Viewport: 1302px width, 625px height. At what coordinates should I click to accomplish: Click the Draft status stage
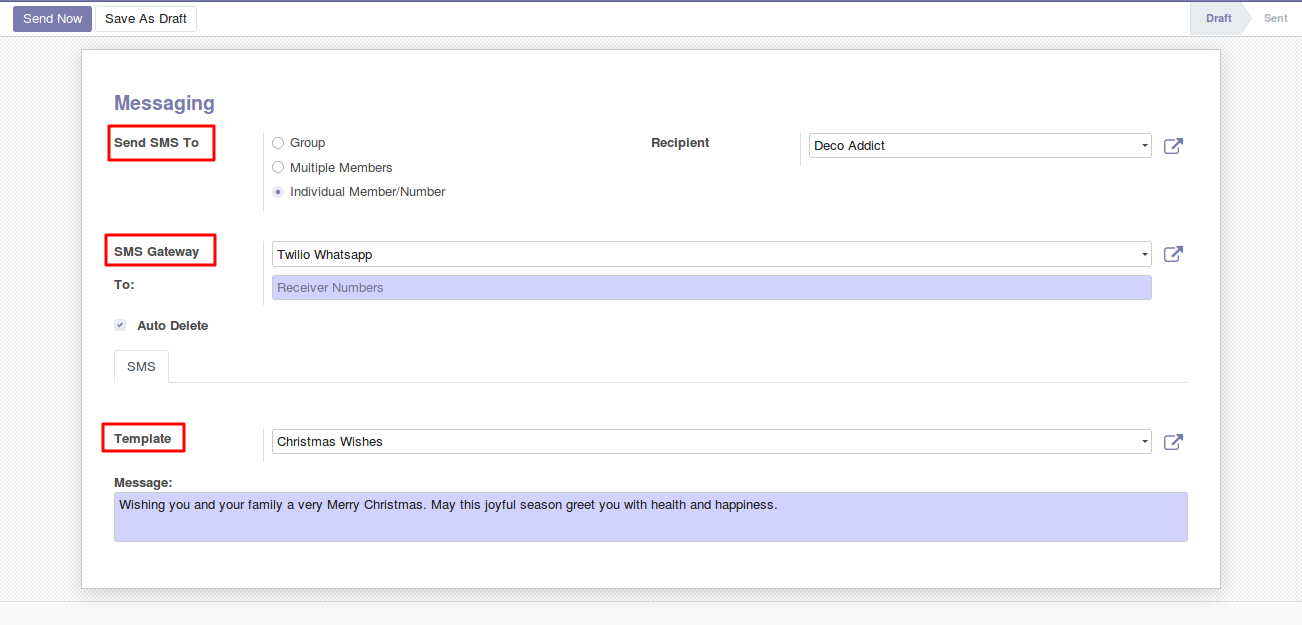click(1218, 18)
